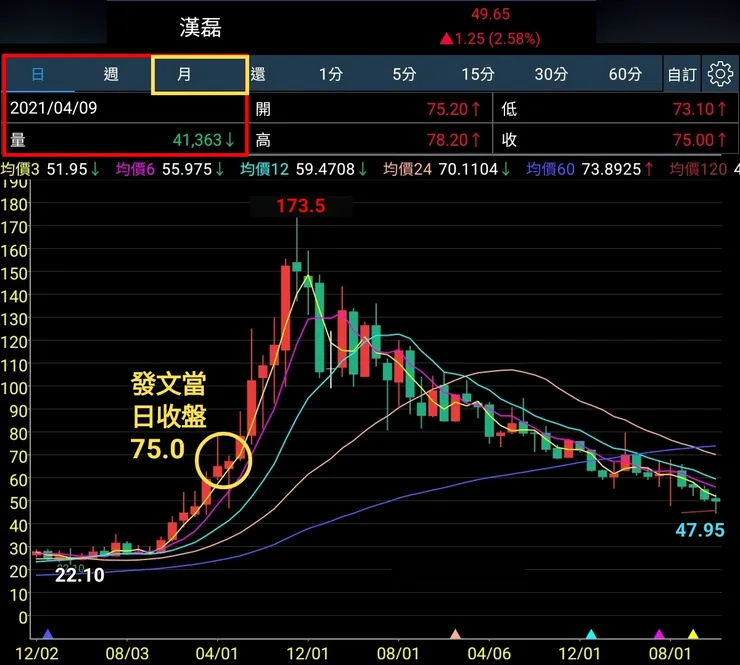Image resolution: width=740 pixels, height=665 pixels.
Task: Select the 1分 interval tab
Action: [330, 74]
